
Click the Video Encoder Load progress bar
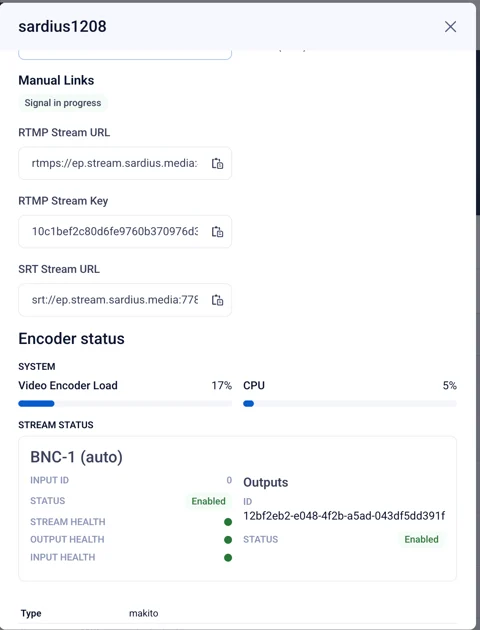(x=125, y=404)
